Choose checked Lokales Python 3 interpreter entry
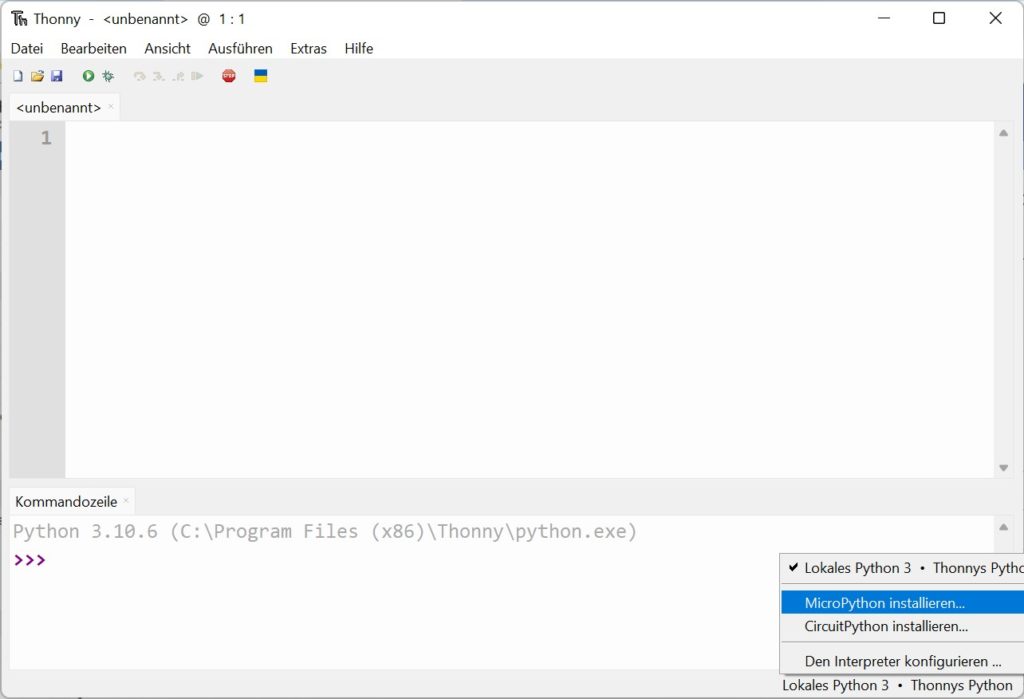Image resolution: width=1024 pixels, height=699 pixels. click(x=903, y=568)
